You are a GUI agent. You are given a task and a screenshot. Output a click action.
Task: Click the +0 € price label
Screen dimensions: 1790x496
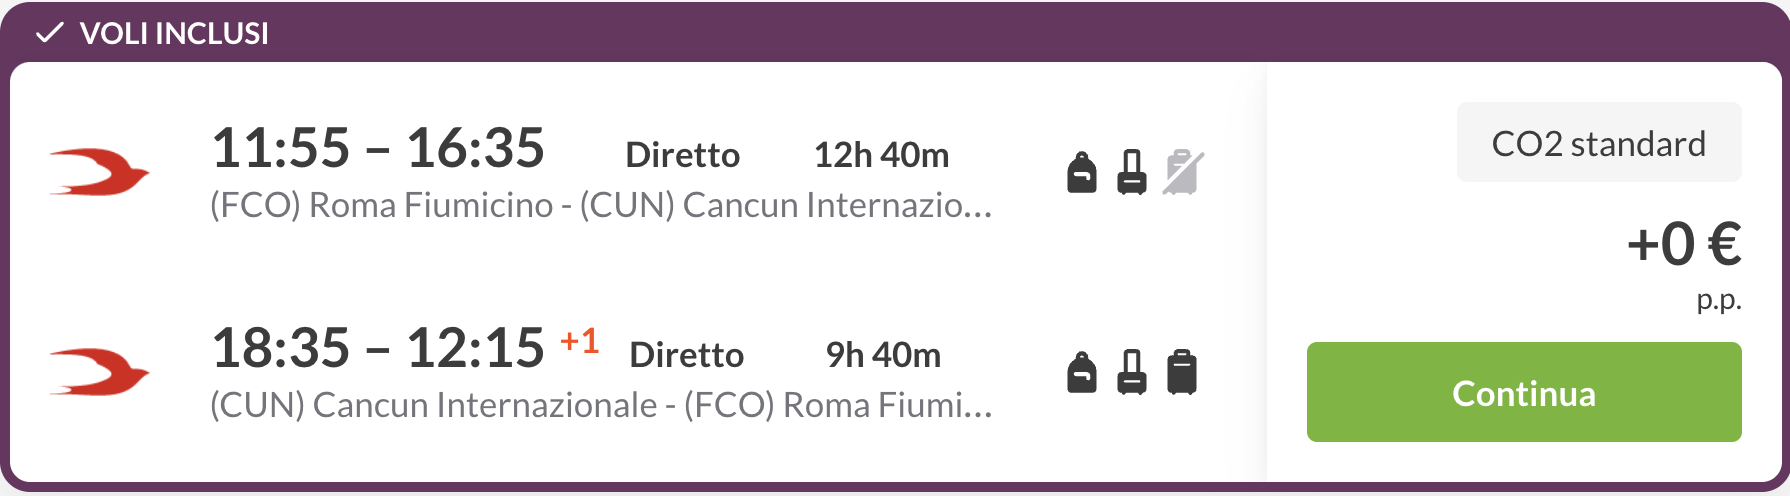1684,244
